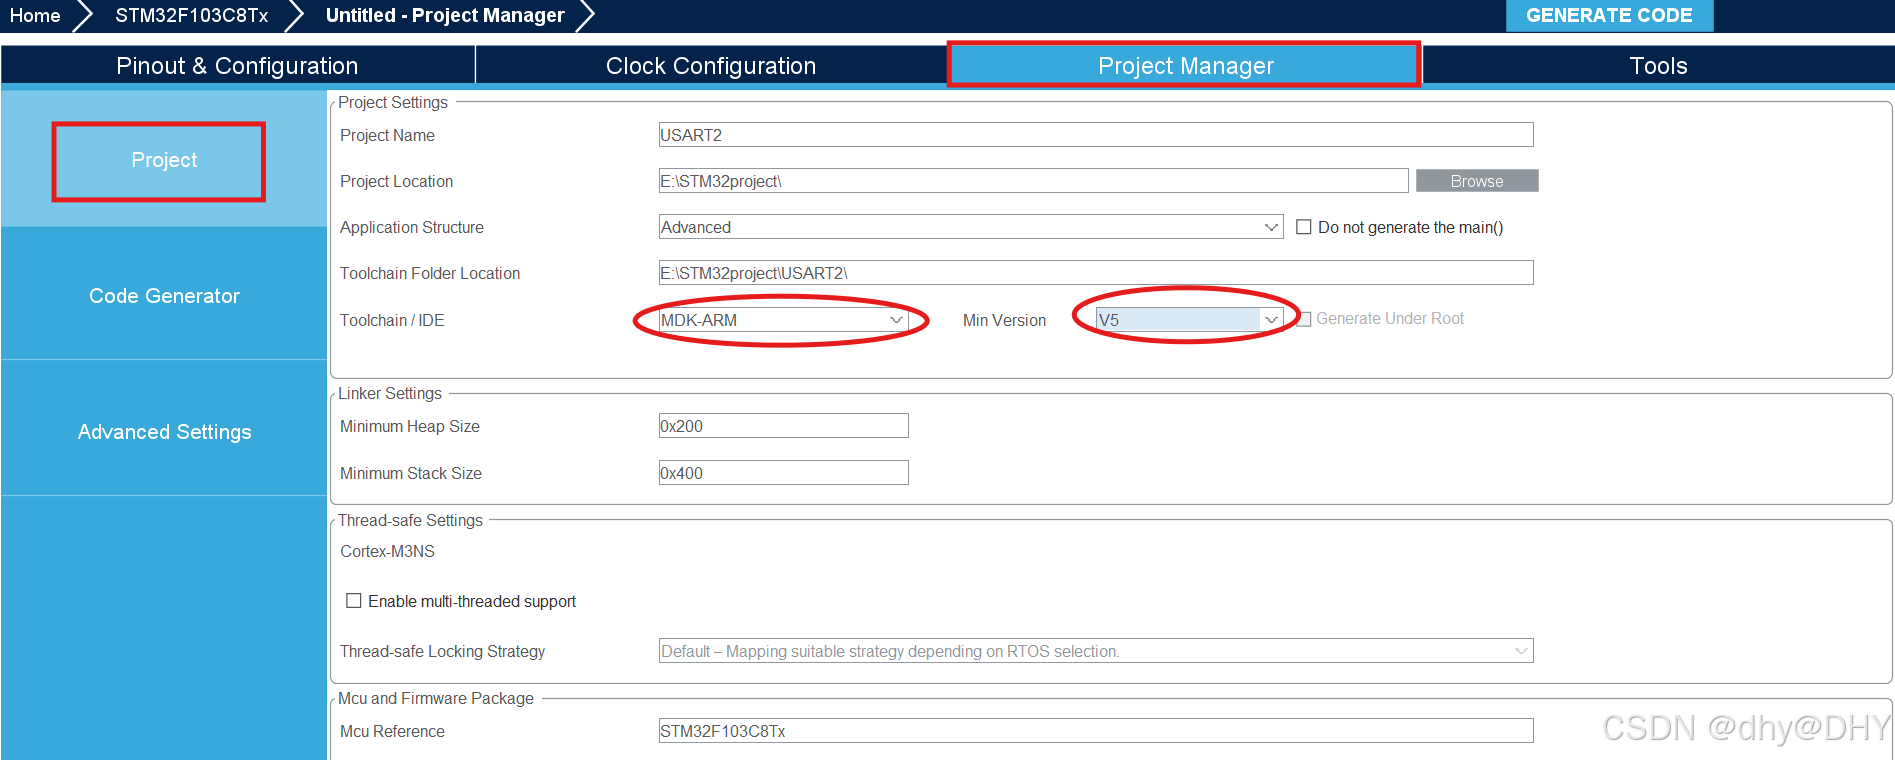Click the Application Structure label

click(412, 227)
